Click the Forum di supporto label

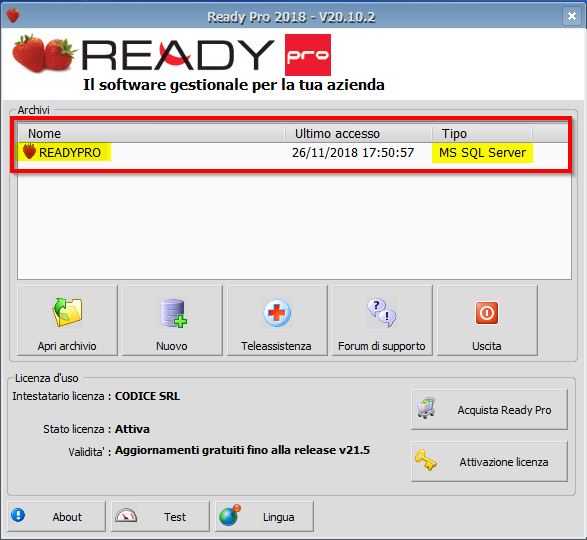(381, 346)
